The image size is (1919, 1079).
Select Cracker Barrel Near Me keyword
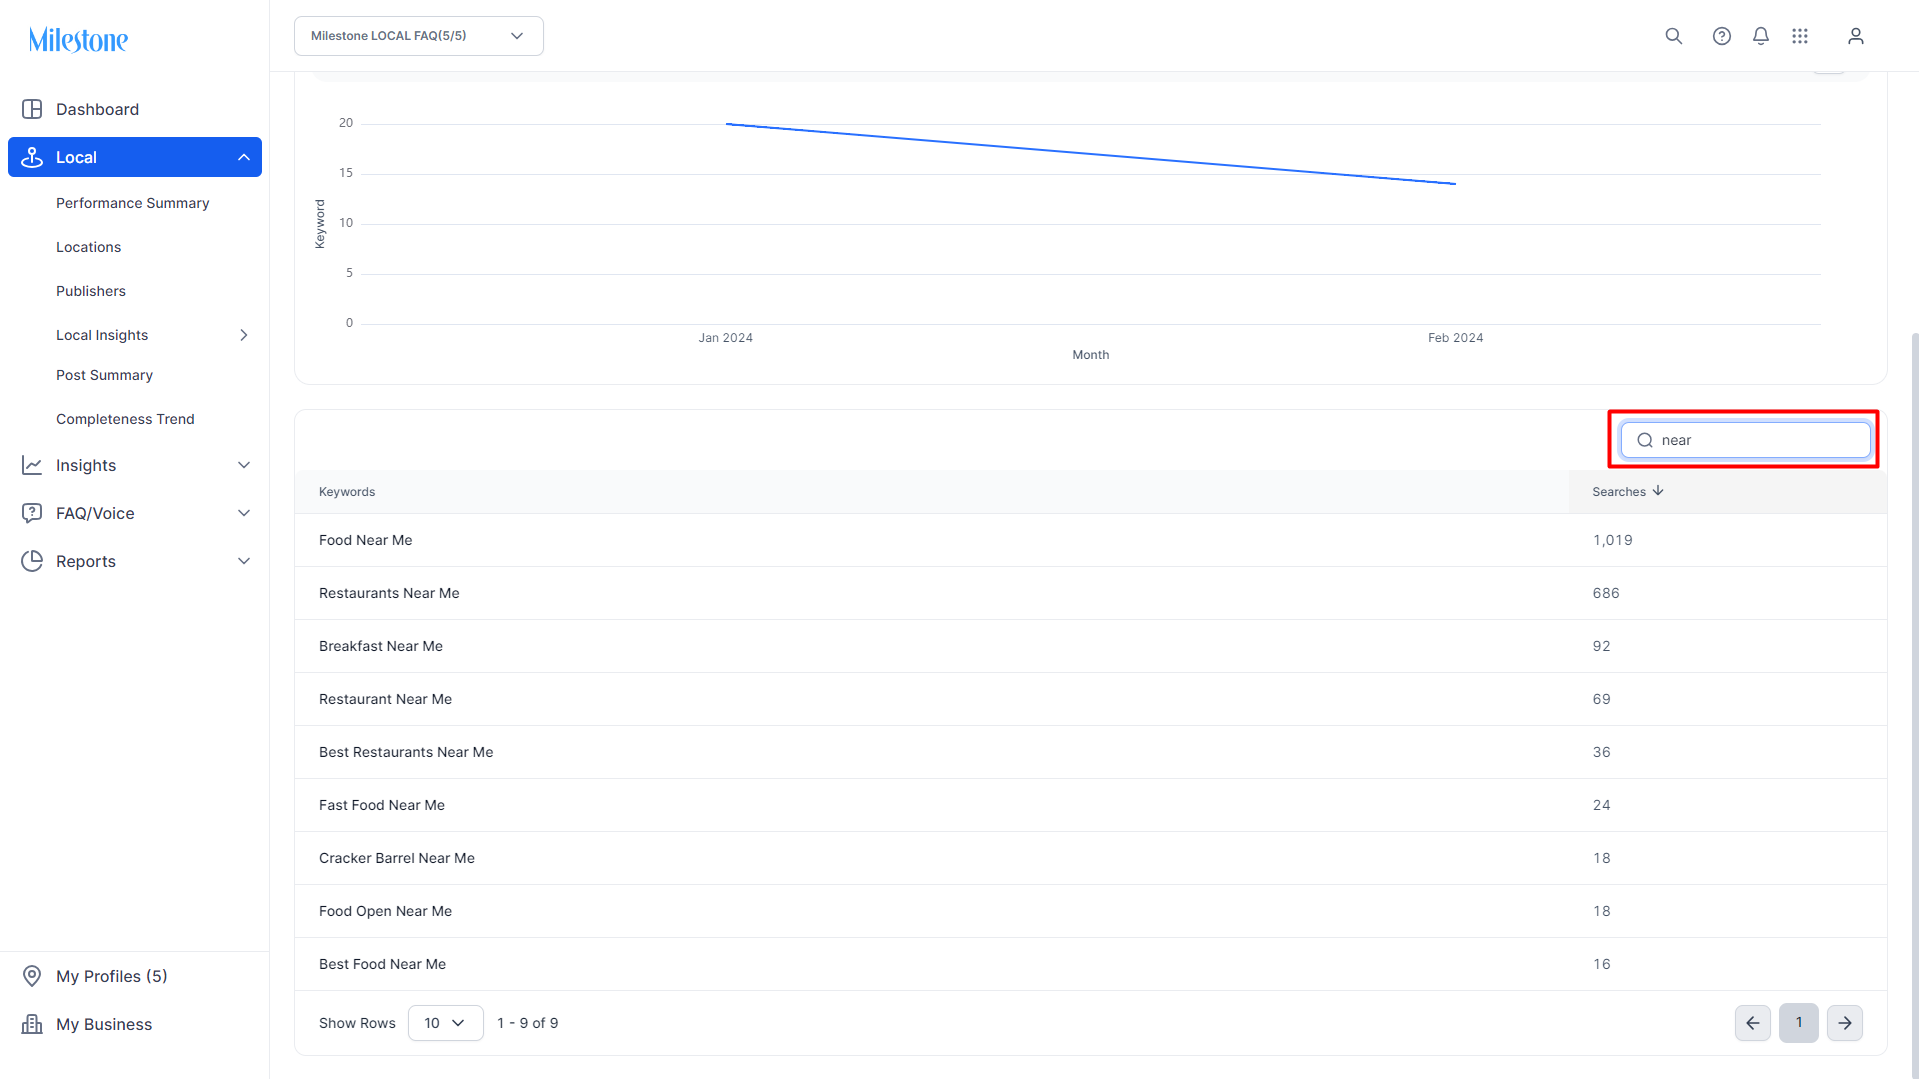coord(397,858)
